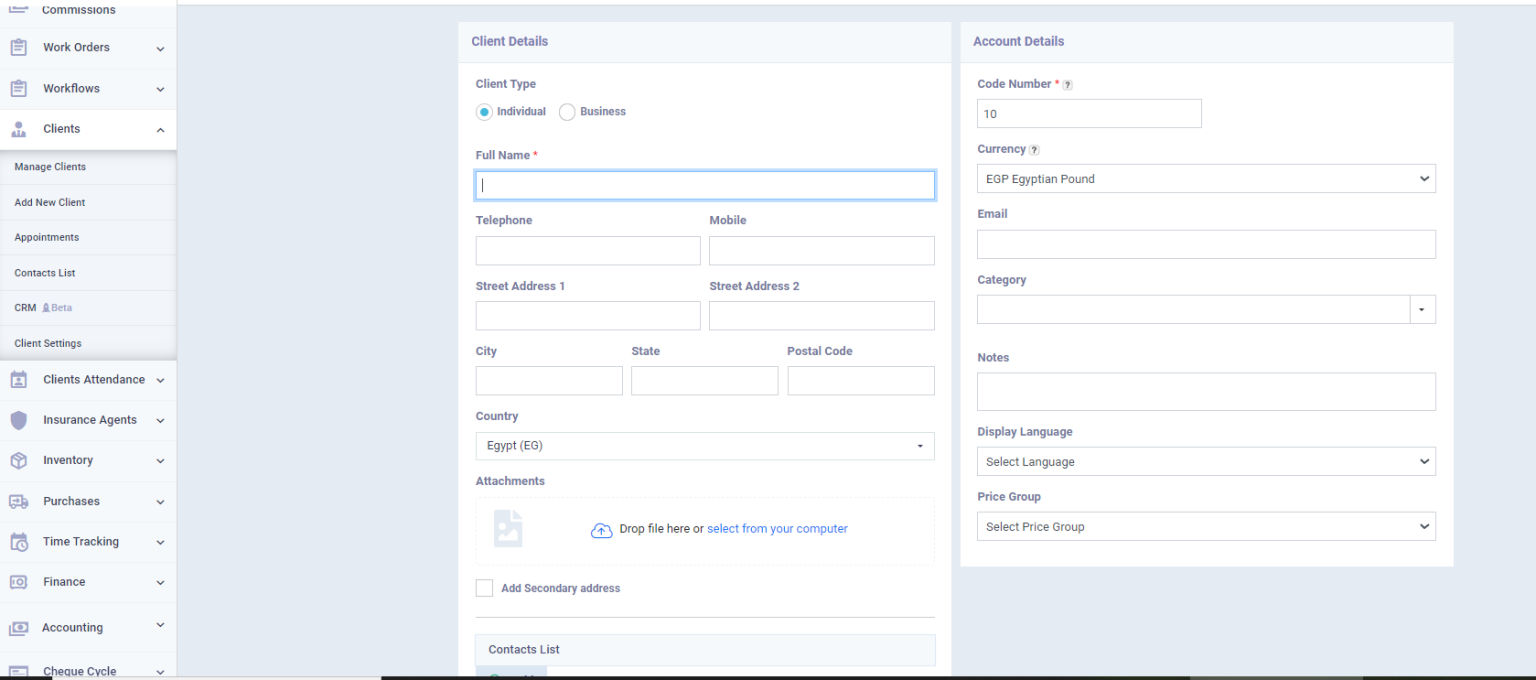This screenshot has width=1536, height=680.
Task: Collapse the Clients menu section
Action: 159,129
